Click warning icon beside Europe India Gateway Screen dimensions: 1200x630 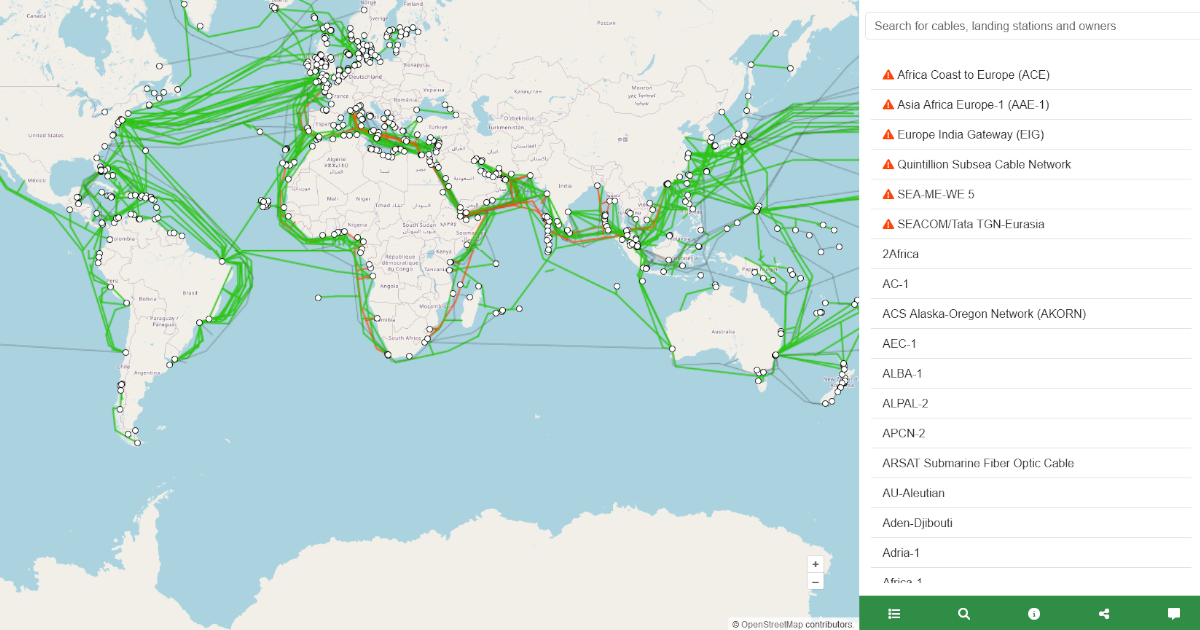click(x=886, y=134)
